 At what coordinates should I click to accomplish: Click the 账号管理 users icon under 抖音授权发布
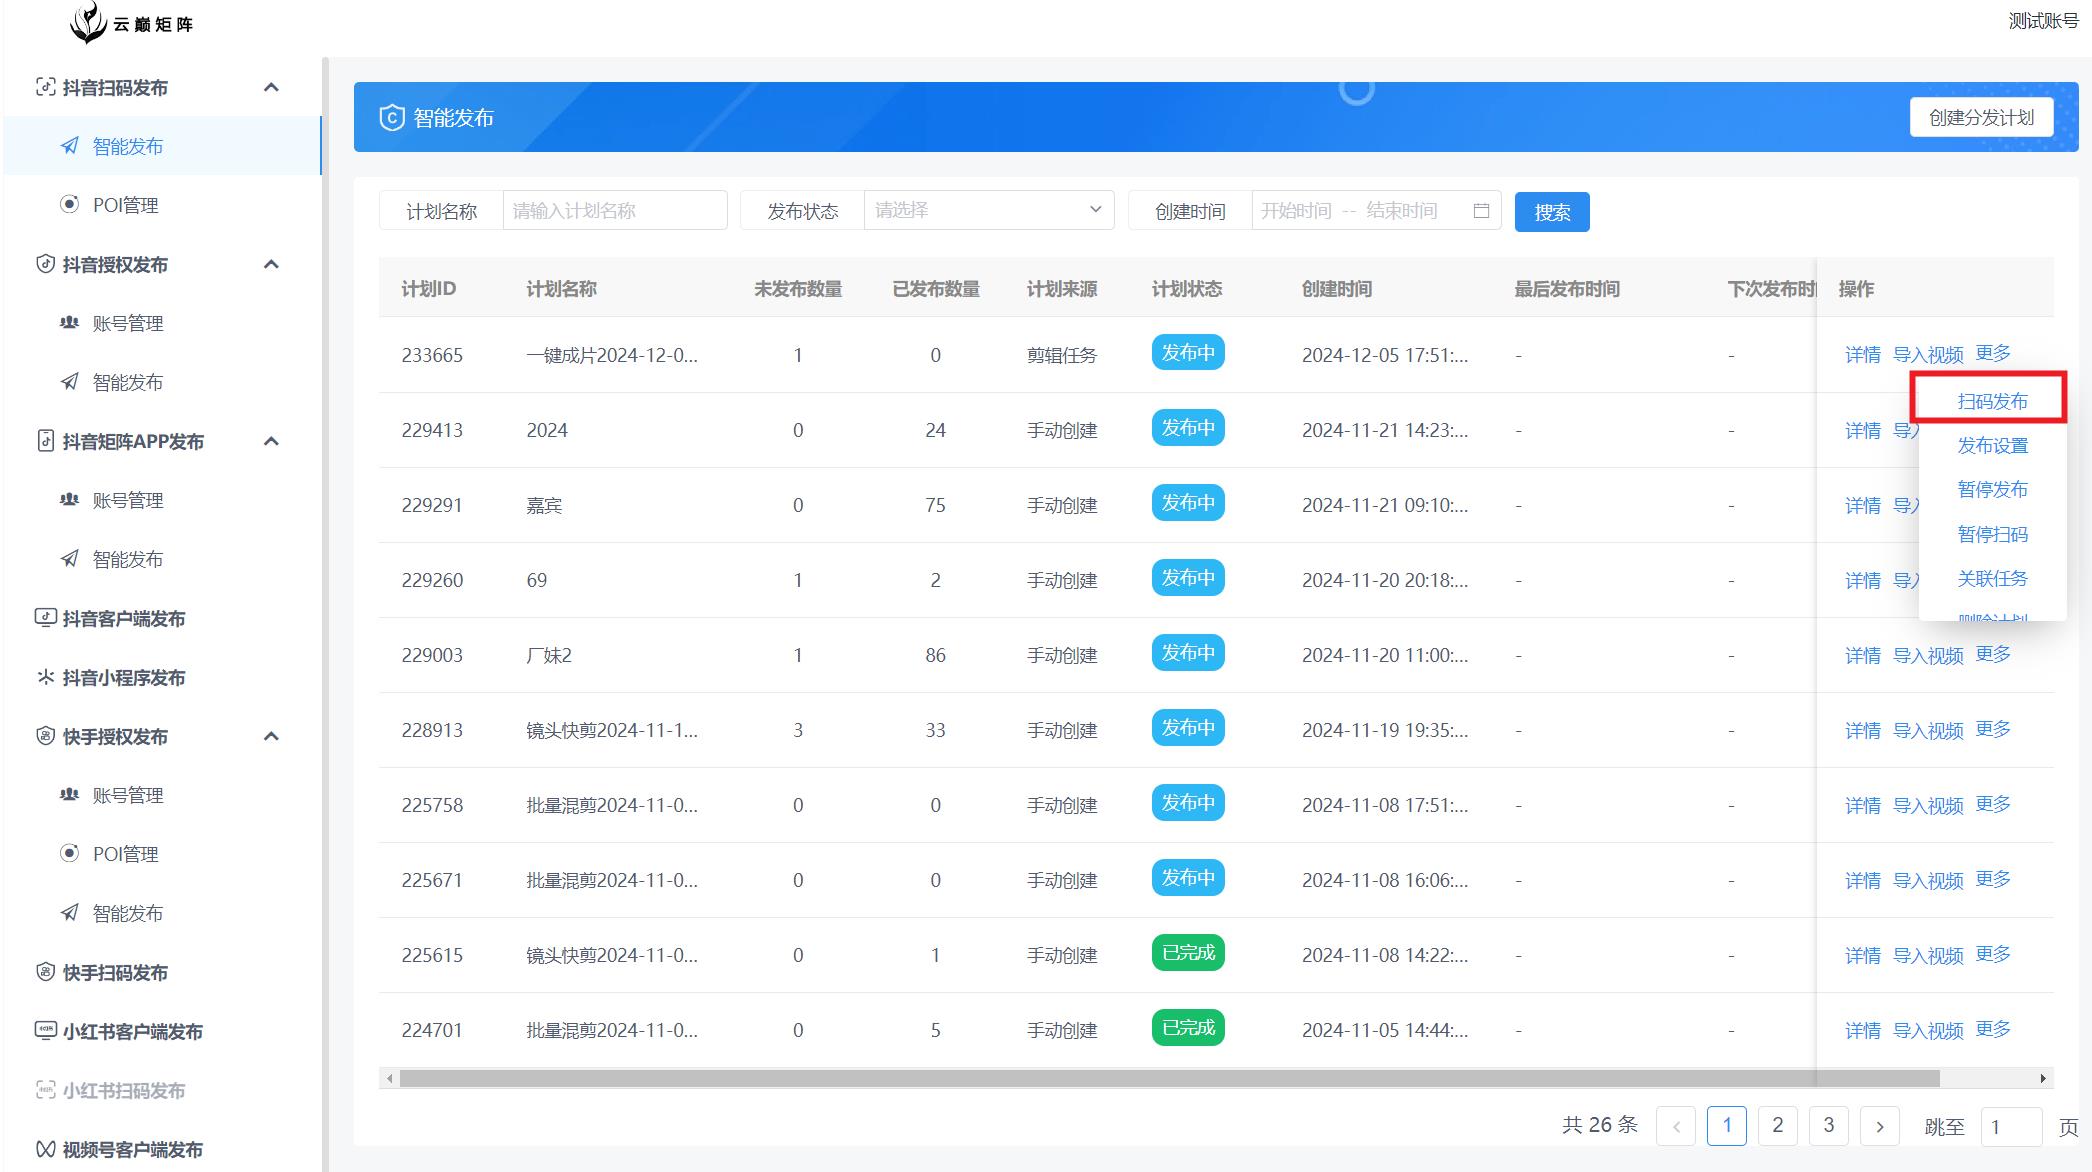click(69, 323)
